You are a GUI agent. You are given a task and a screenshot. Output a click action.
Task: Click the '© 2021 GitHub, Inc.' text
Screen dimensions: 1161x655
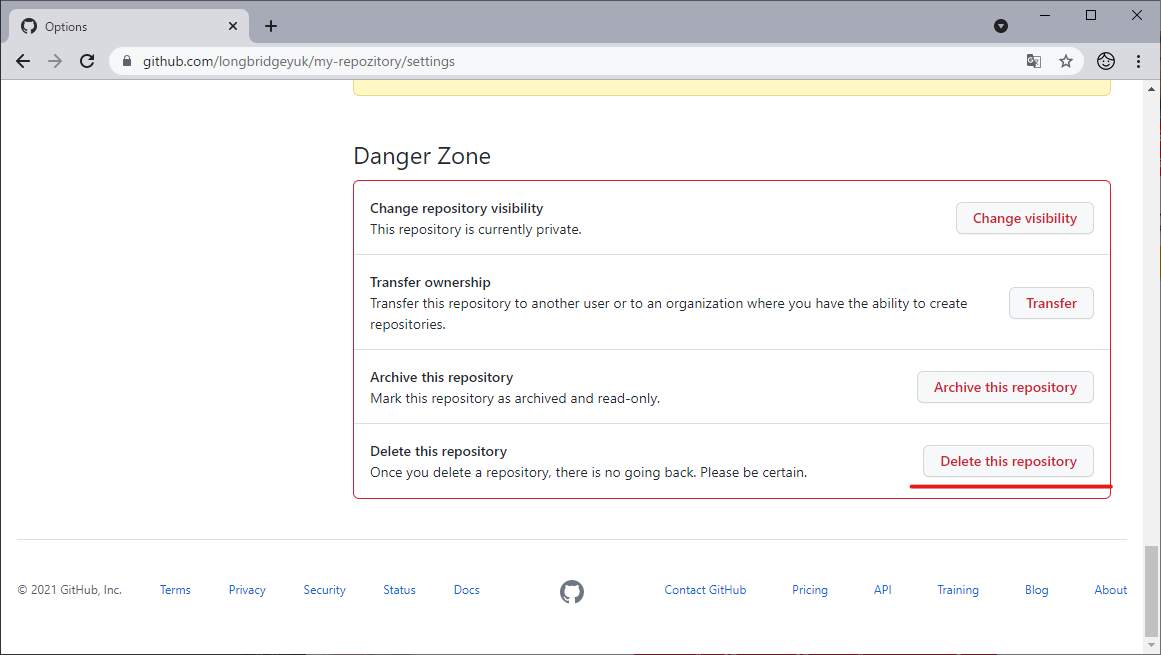click(70, 590)
